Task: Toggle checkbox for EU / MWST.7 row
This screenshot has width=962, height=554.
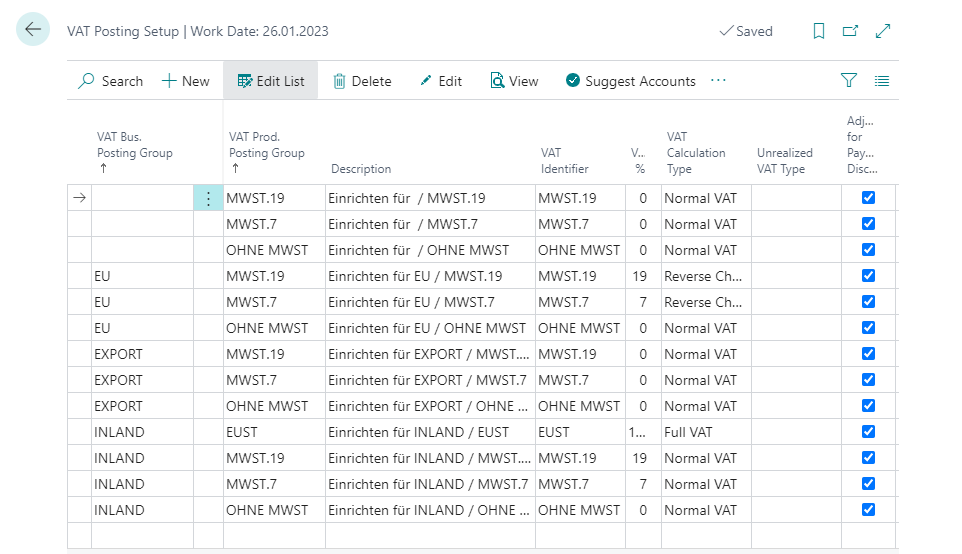Action: point(868,301)
